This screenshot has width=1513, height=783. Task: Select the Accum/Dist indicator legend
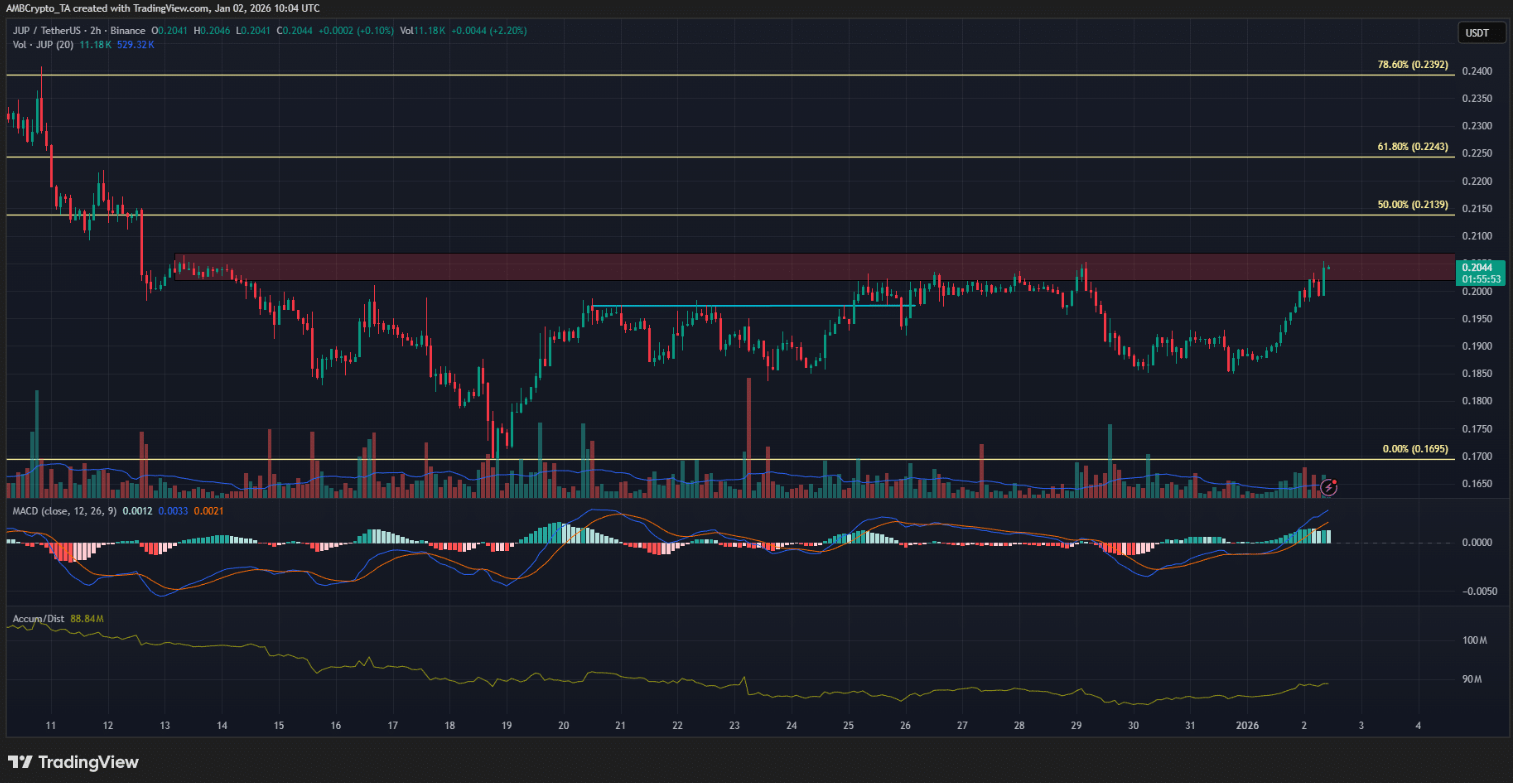point(37,619)
